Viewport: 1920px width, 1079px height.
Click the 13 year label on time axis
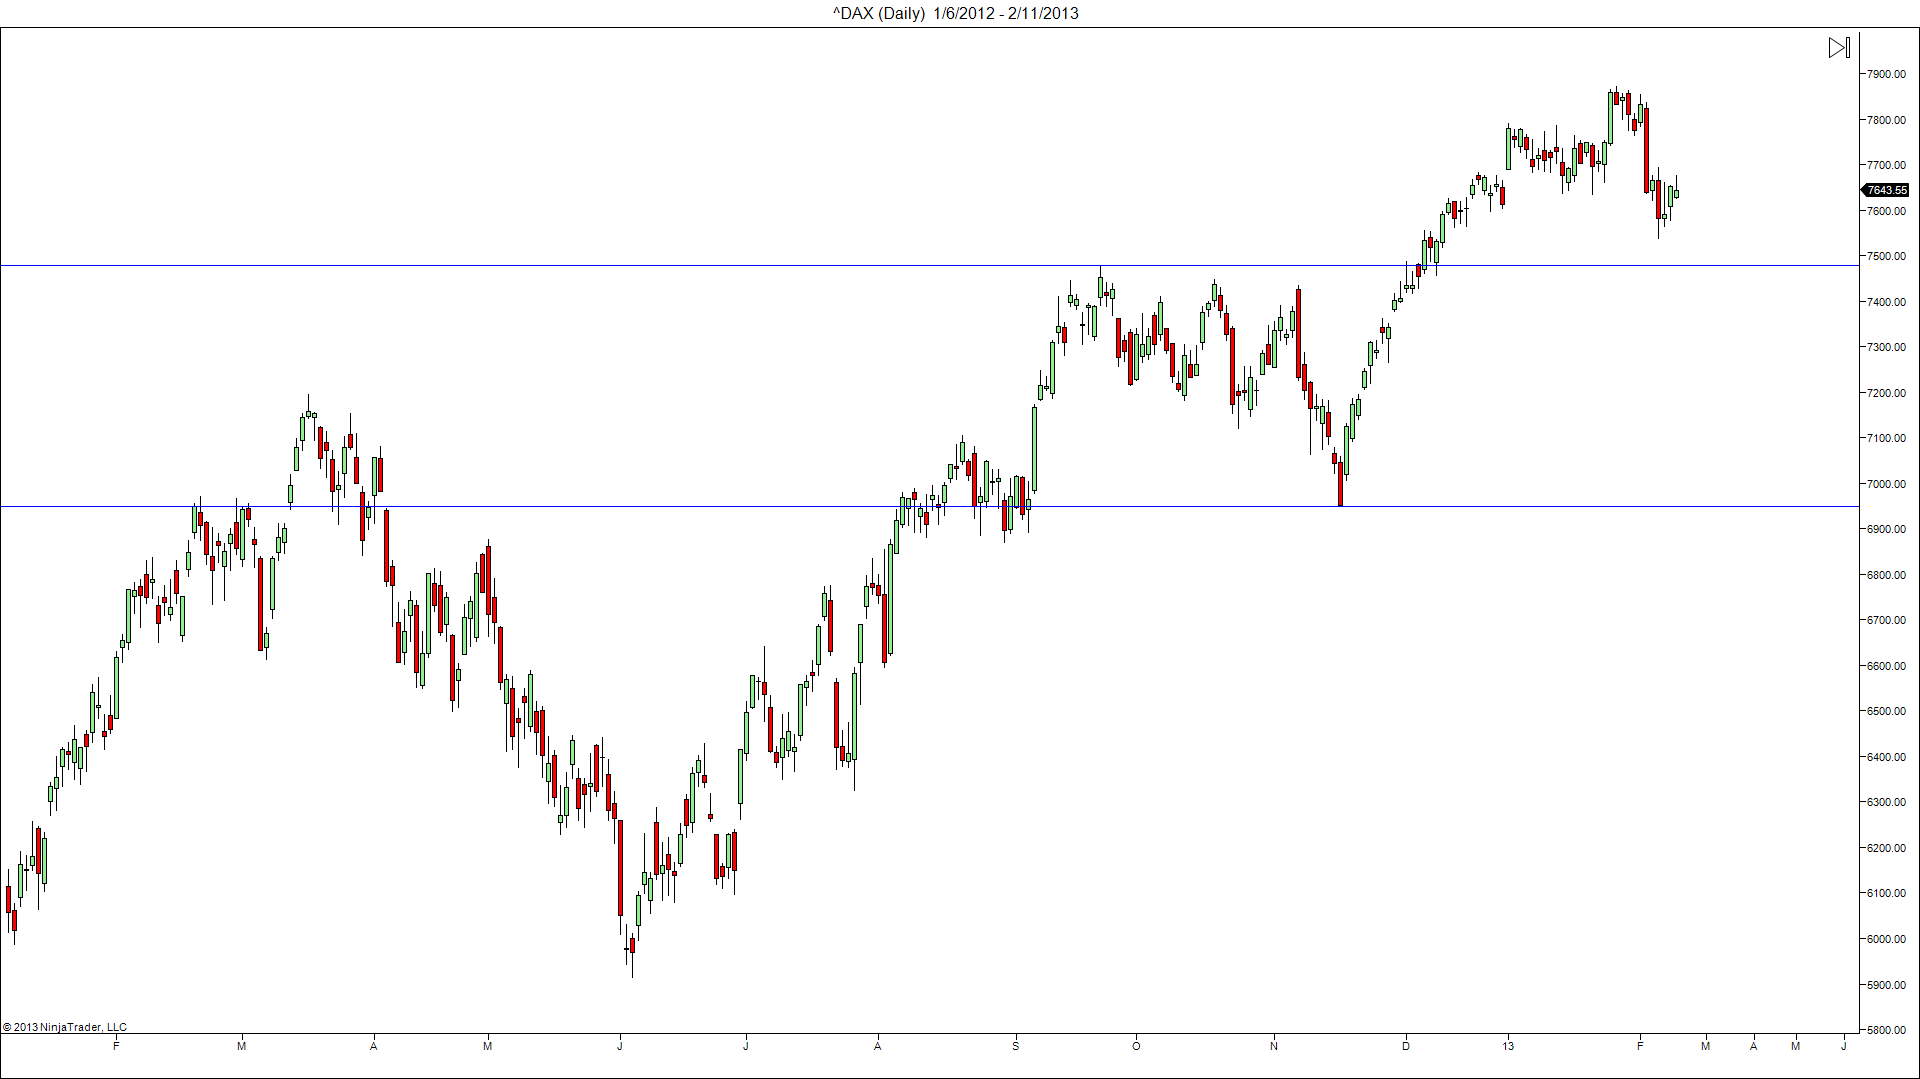(x=1508, y=1047)
